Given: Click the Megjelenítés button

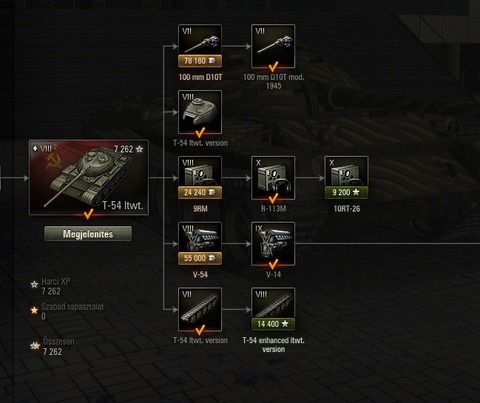Looking at the screenshot, I should (88, 234).
